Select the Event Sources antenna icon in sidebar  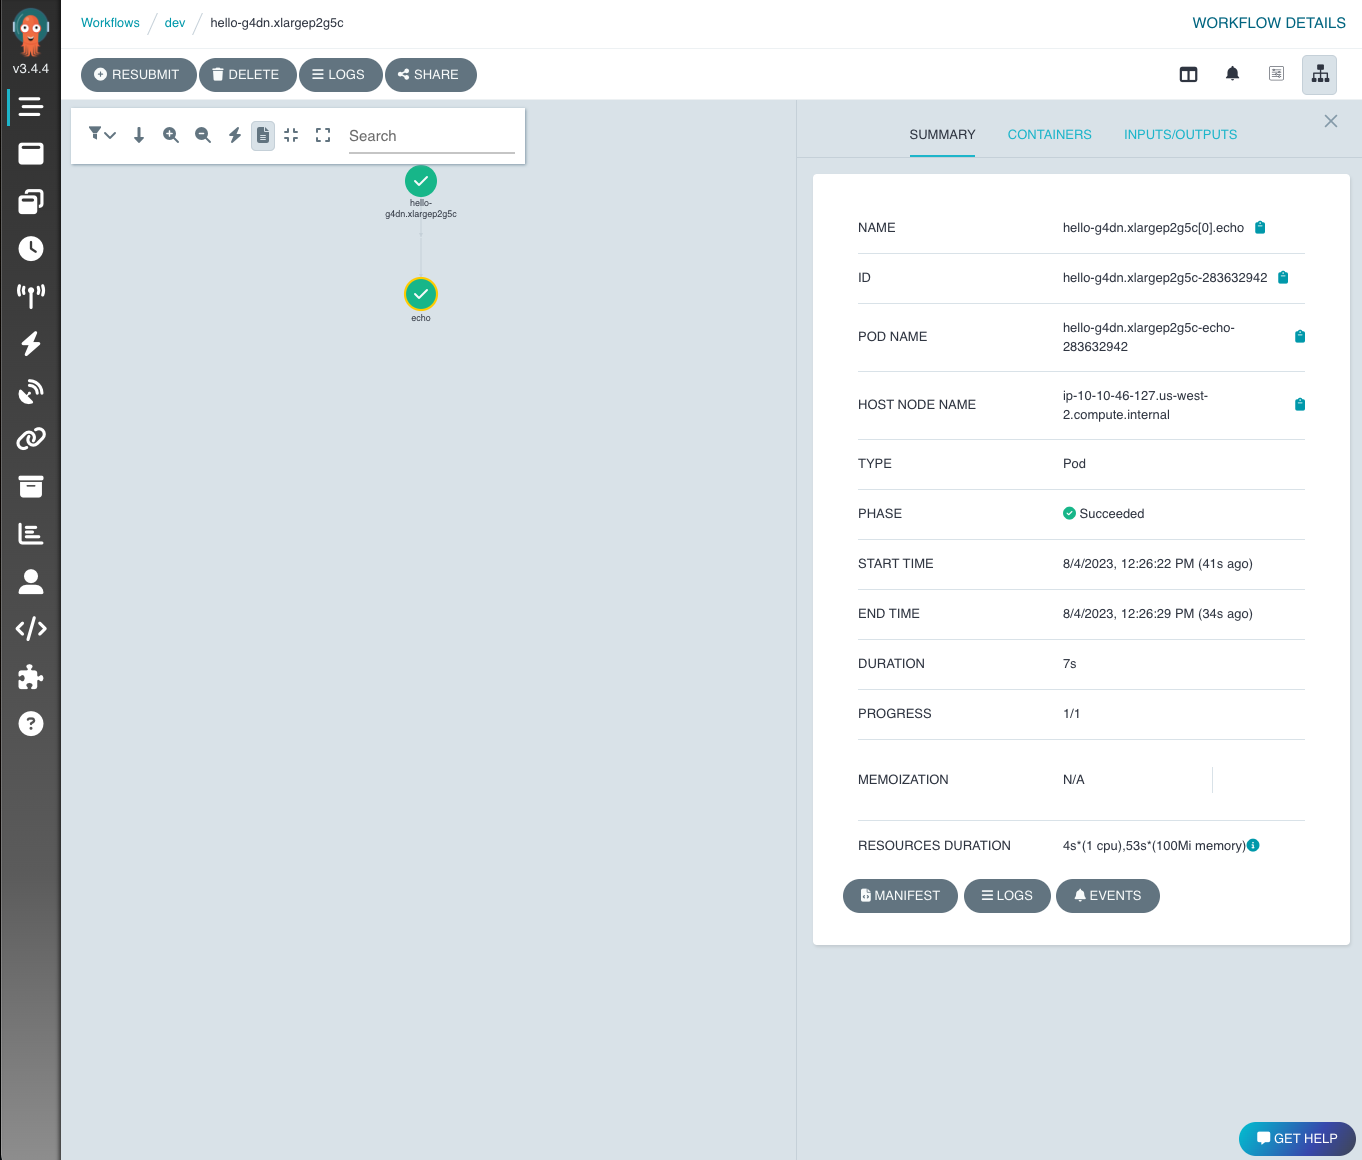[x=31, y=295]
